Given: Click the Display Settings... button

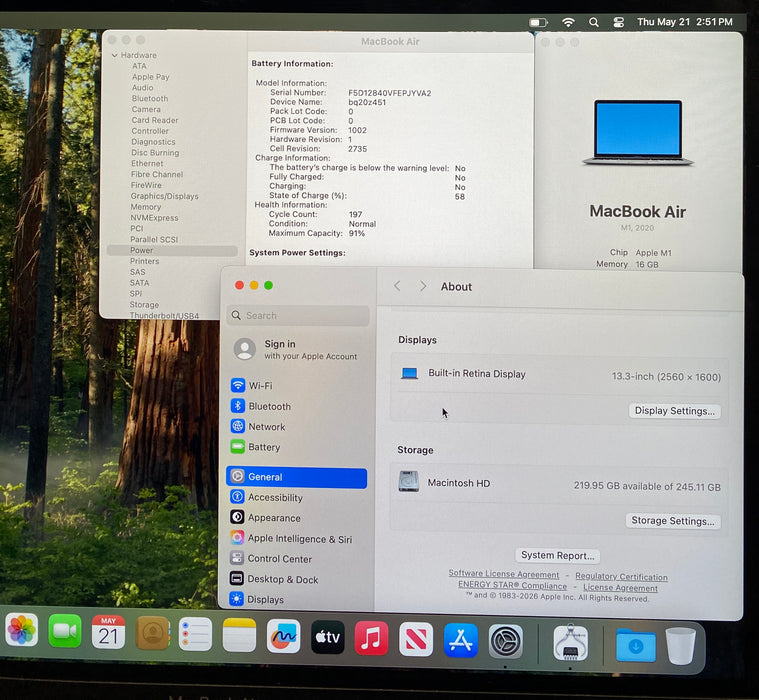Looking at the screenshot, I should tap(674, 411).
